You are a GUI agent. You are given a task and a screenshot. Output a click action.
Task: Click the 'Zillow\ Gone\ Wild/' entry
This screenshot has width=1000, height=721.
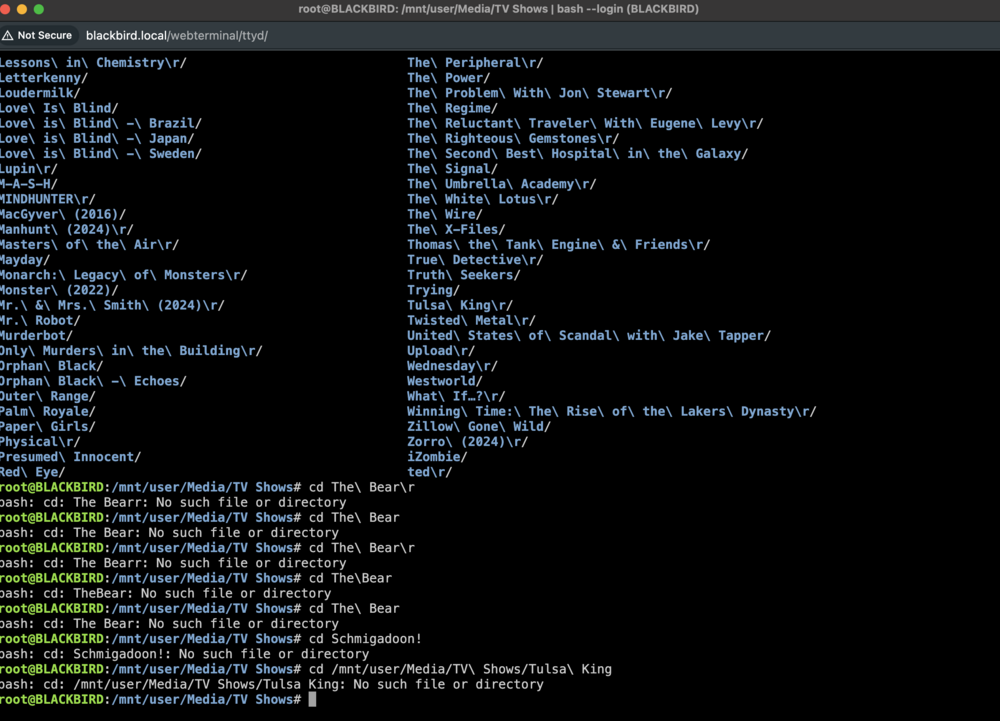tap(479, 426)
